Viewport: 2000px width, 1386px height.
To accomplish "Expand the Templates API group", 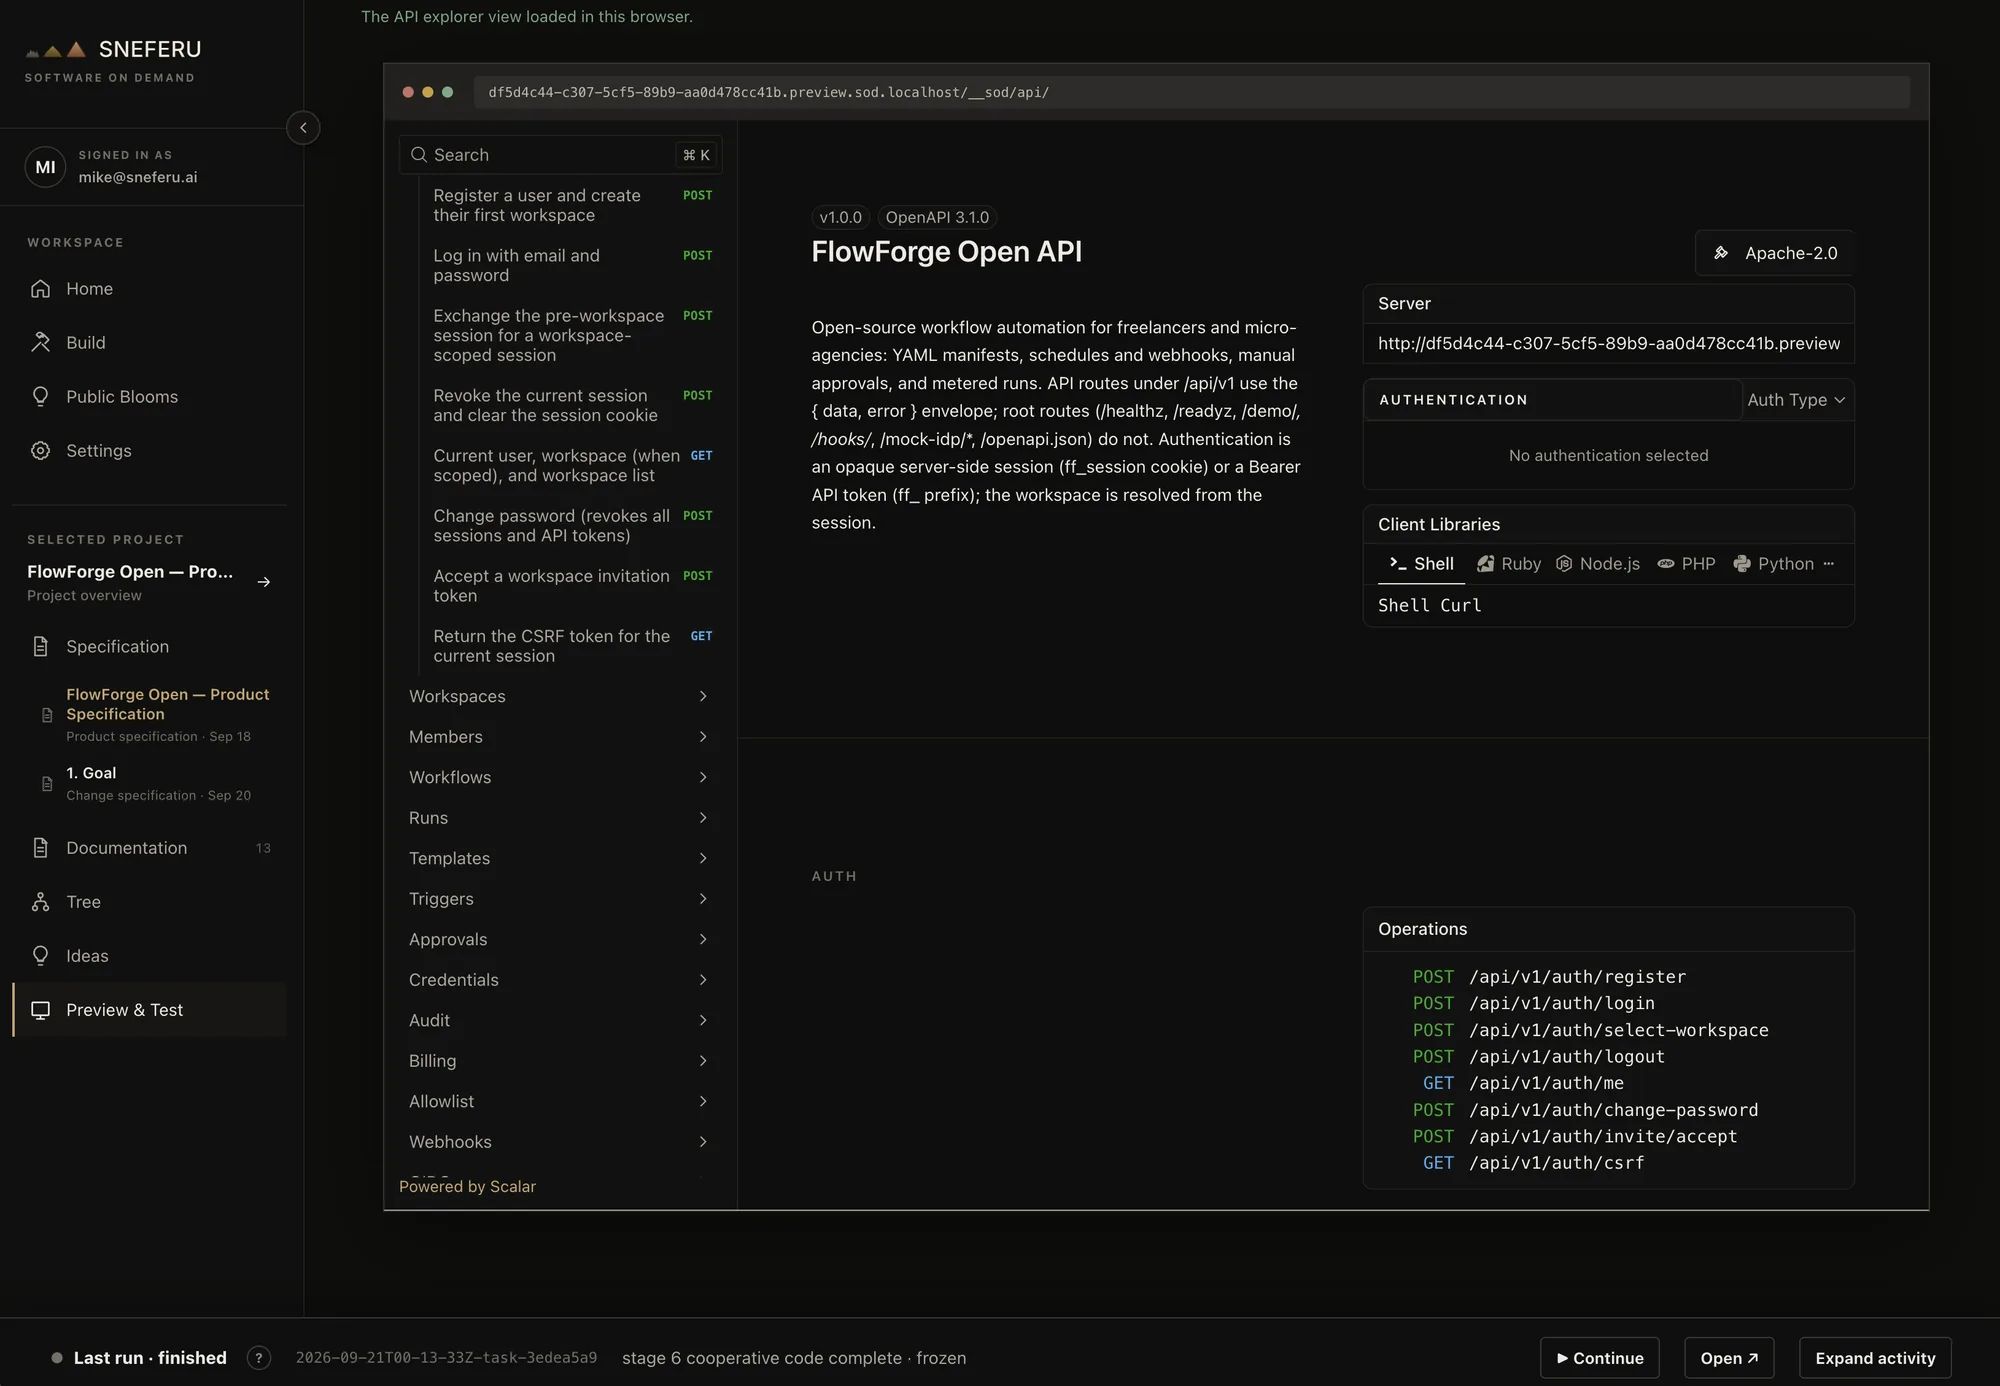I will click(560, 858).
